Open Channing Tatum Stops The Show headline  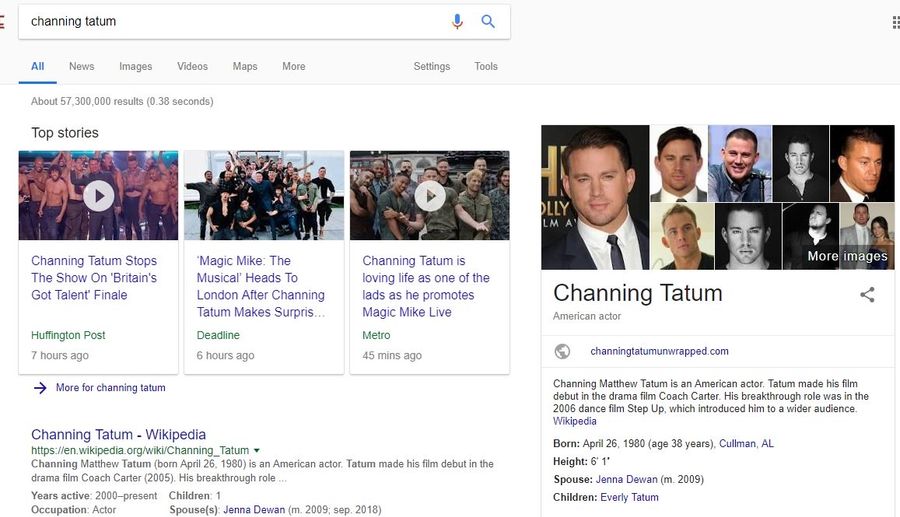(x=94, y=278)
